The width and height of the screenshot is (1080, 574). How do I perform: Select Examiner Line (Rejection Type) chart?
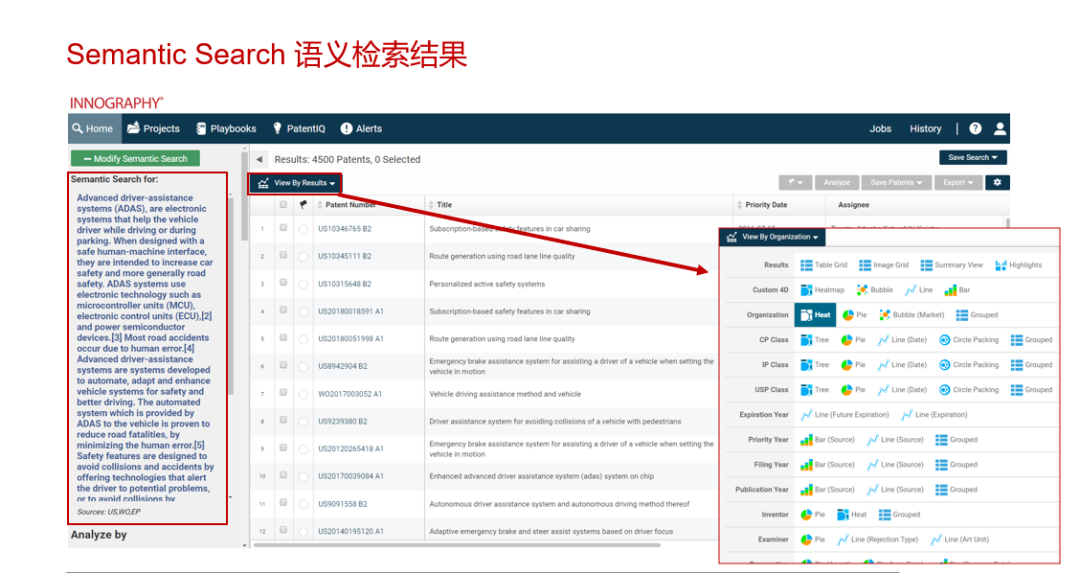tap(878, 540)
